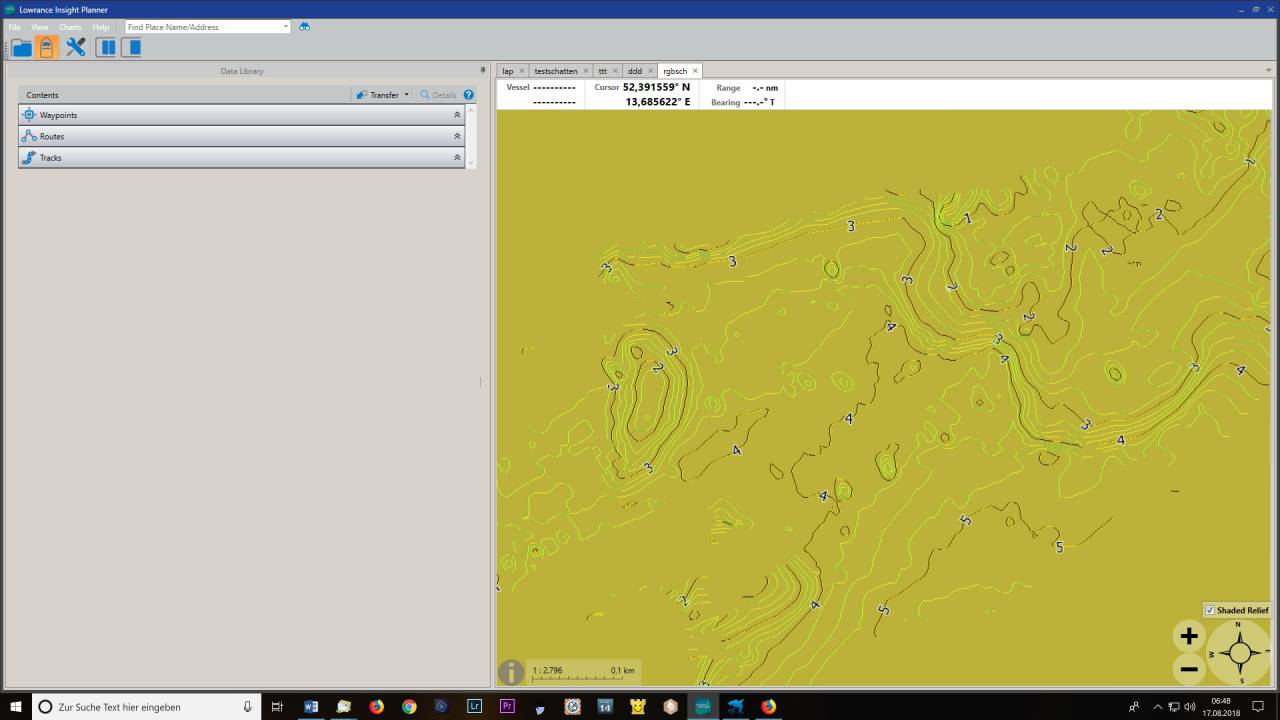Open Google Chrome from the taskbar
The height and width of the screenshot is (720, 1280).
coord(409,706)
